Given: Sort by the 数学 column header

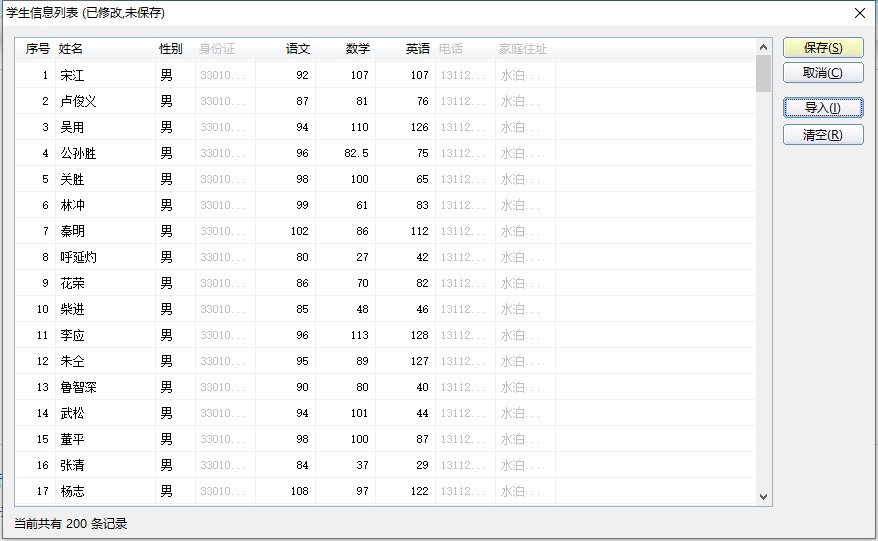Looking at the screenshot, I should (358, 49).
